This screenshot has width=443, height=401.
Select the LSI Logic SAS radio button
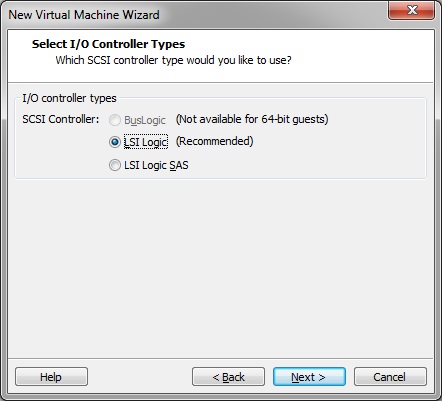click(114, 165)
